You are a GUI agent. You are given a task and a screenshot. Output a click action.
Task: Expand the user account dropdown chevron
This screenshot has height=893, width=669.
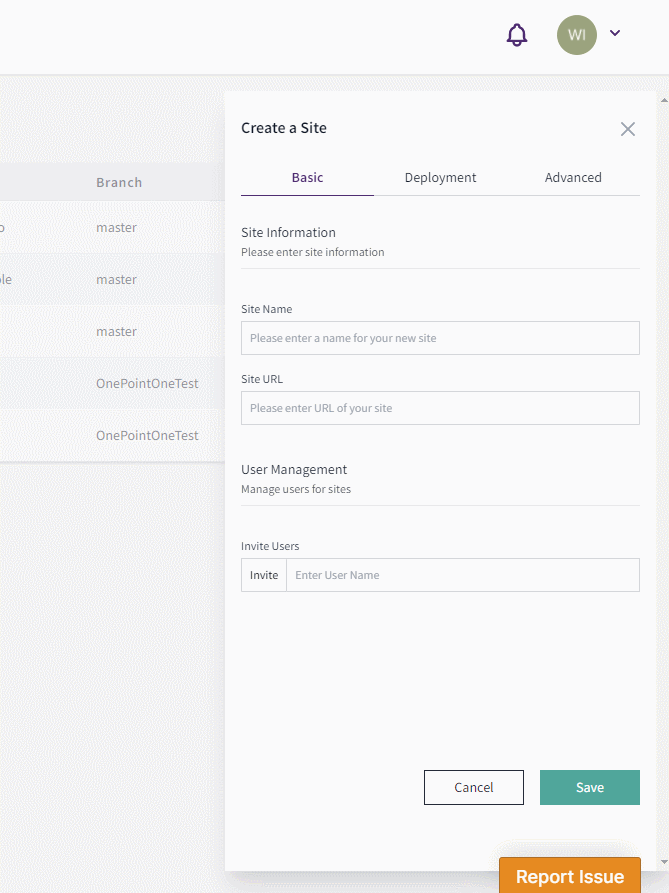615,33
